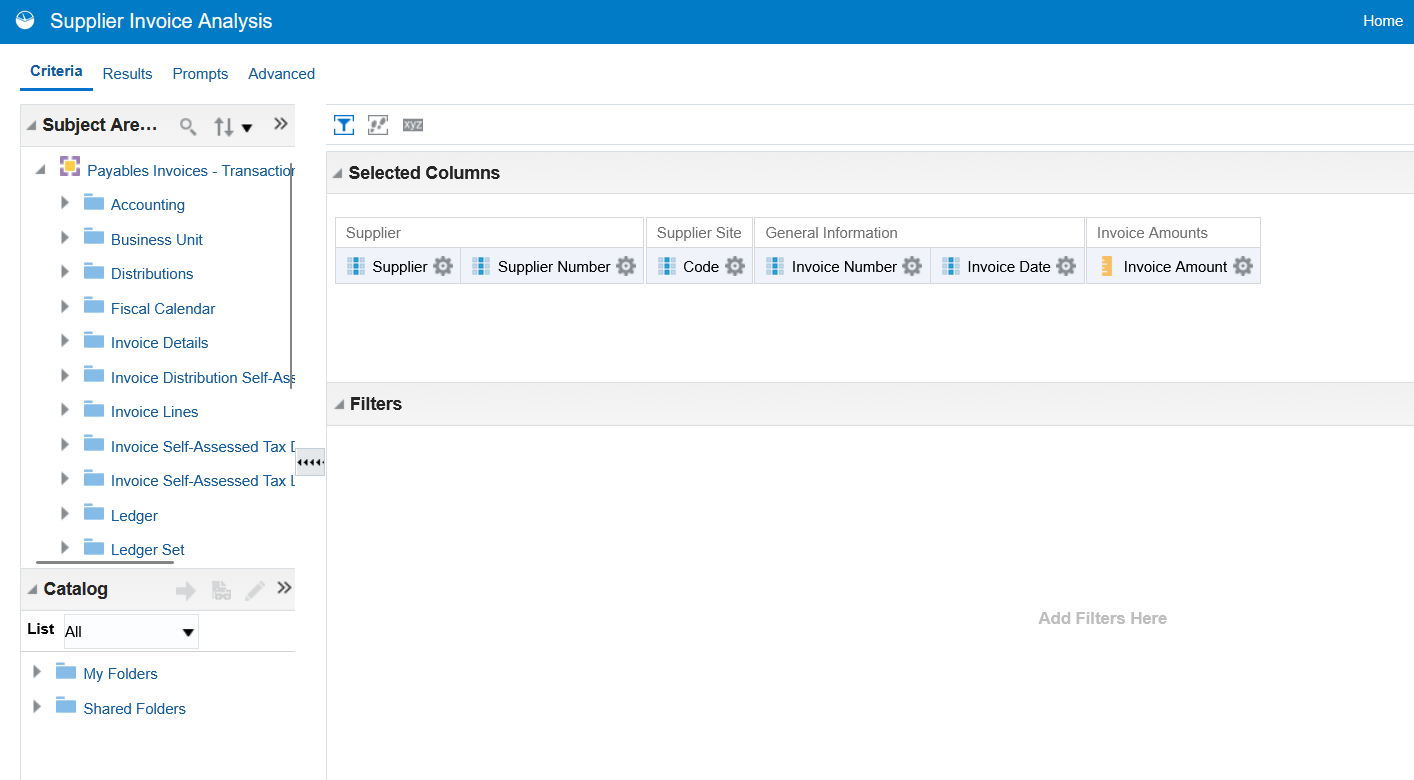Screen dimensions: 1414x780
Task: Open settings gear for Invoice Amount column
Action: (1243, 267)
